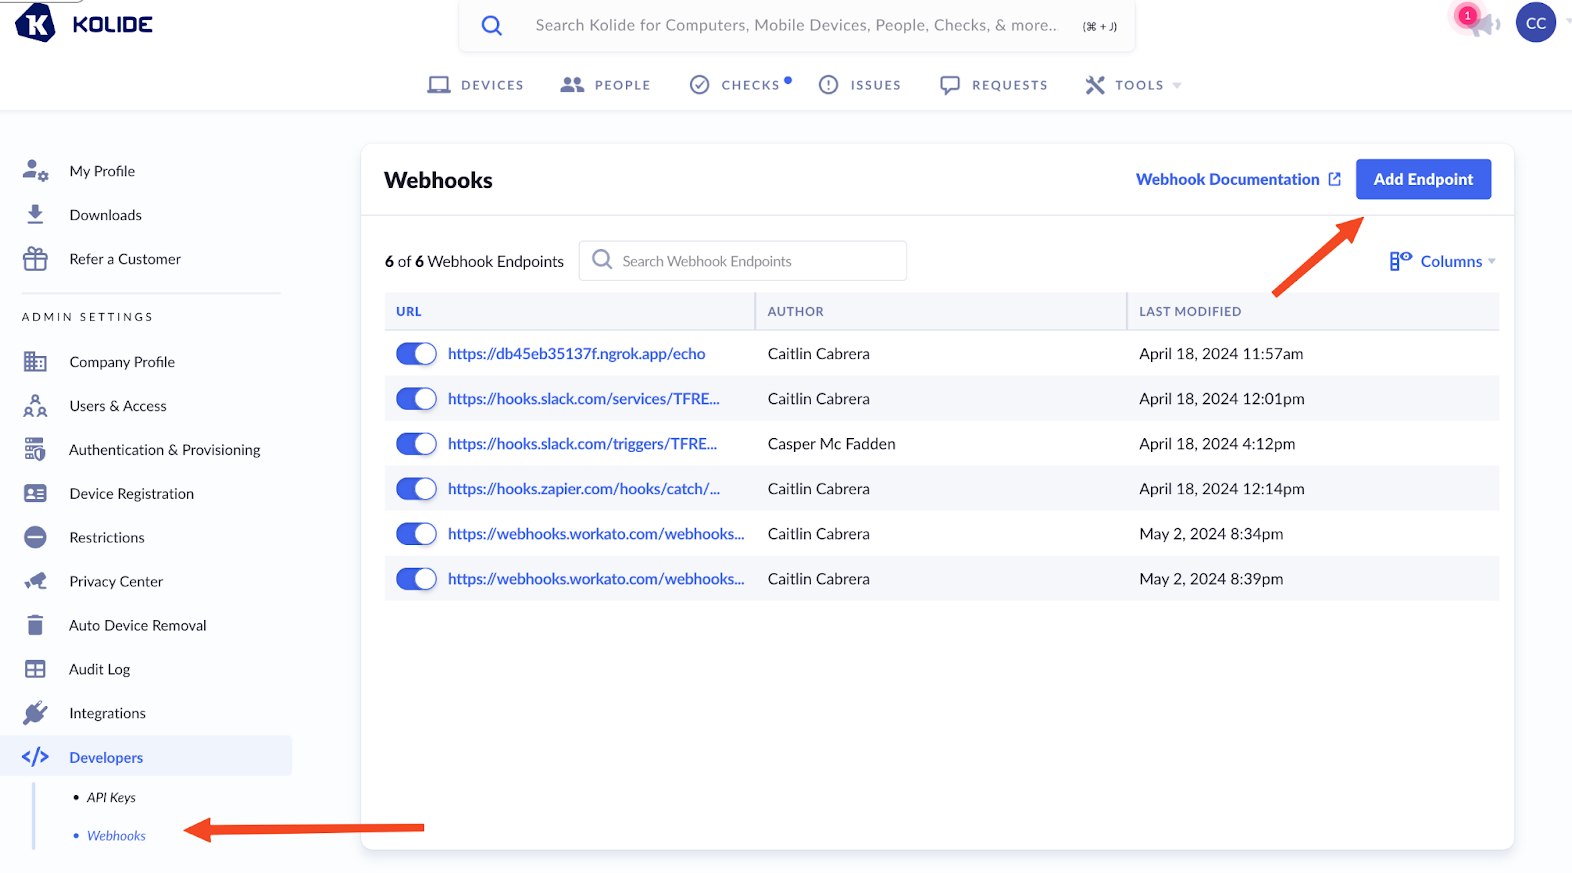Open the CC user avatar menu
This screenshot has height=873, width=1572.
1535,22
